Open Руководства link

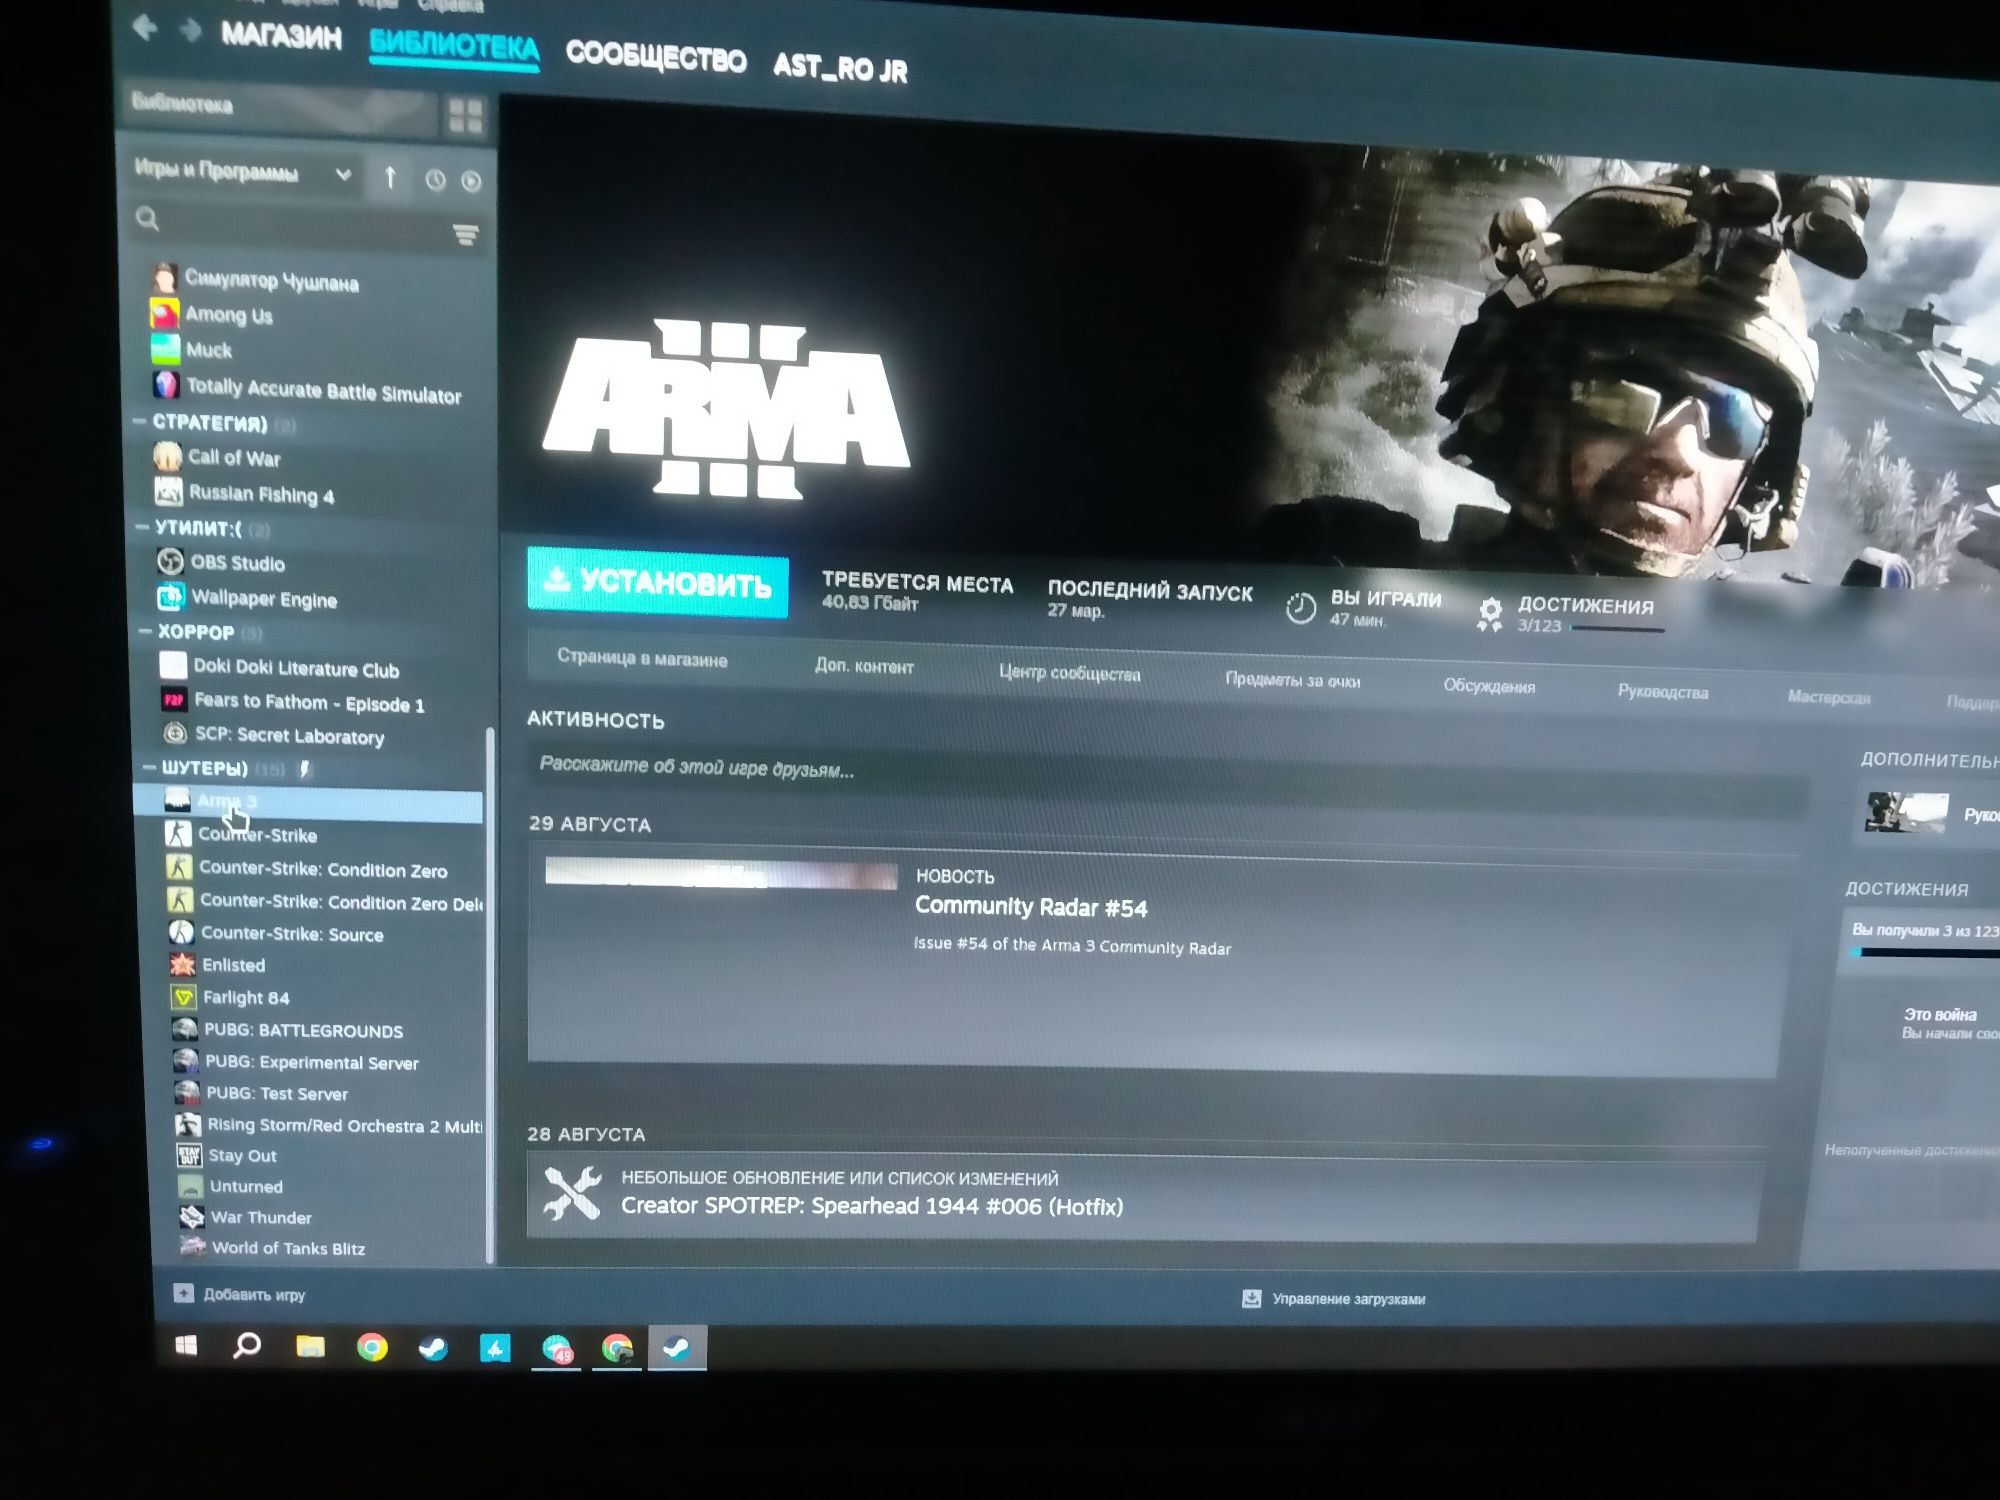tap(1663, 691)
